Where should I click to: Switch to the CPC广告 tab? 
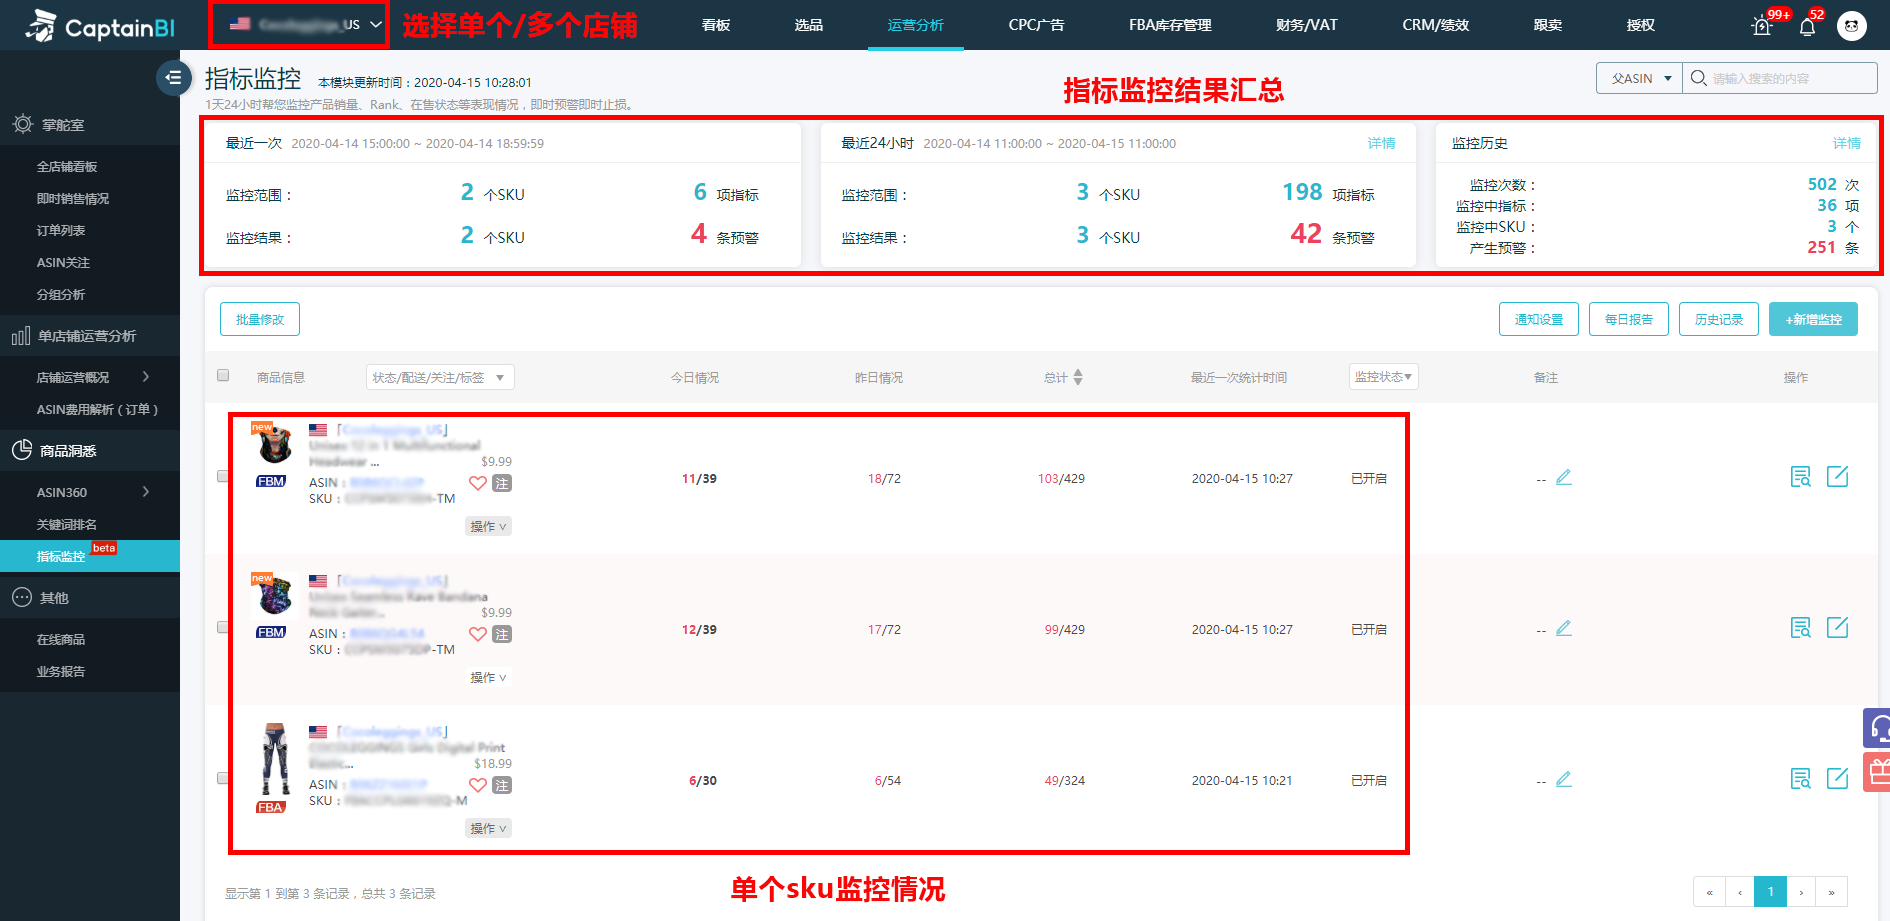tap(1036, 25)
